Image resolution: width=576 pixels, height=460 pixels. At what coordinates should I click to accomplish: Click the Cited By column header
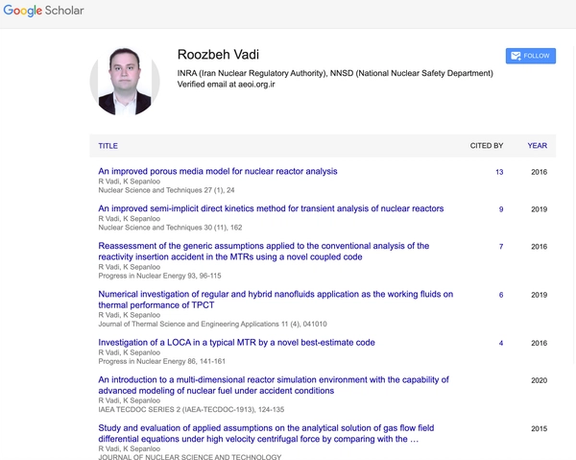click(x=486, y=145)
